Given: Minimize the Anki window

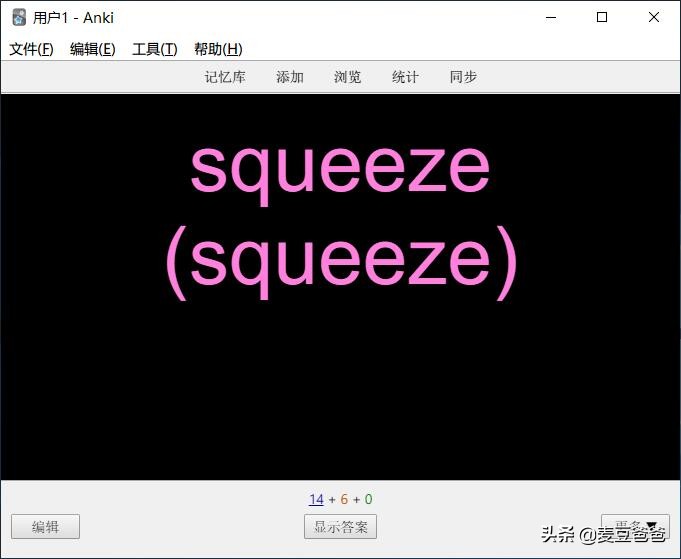Looking at the screenshot, I should pyautogui.click(x=551, y=17).
